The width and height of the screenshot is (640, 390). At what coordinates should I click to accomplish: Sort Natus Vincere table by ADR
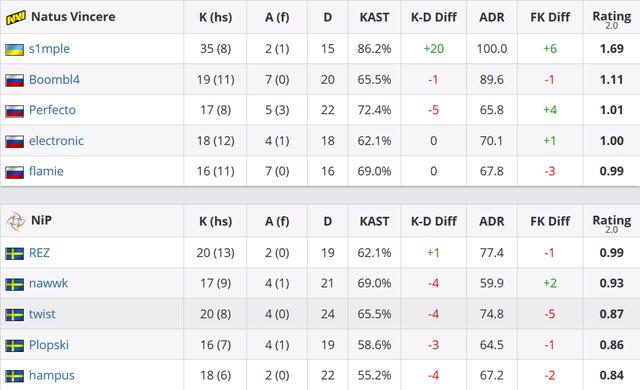click(x=492, y=17)
